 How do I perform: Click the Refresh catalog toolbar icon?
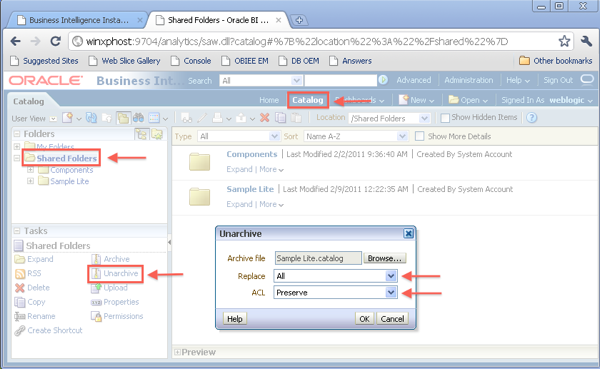(91, 118)
